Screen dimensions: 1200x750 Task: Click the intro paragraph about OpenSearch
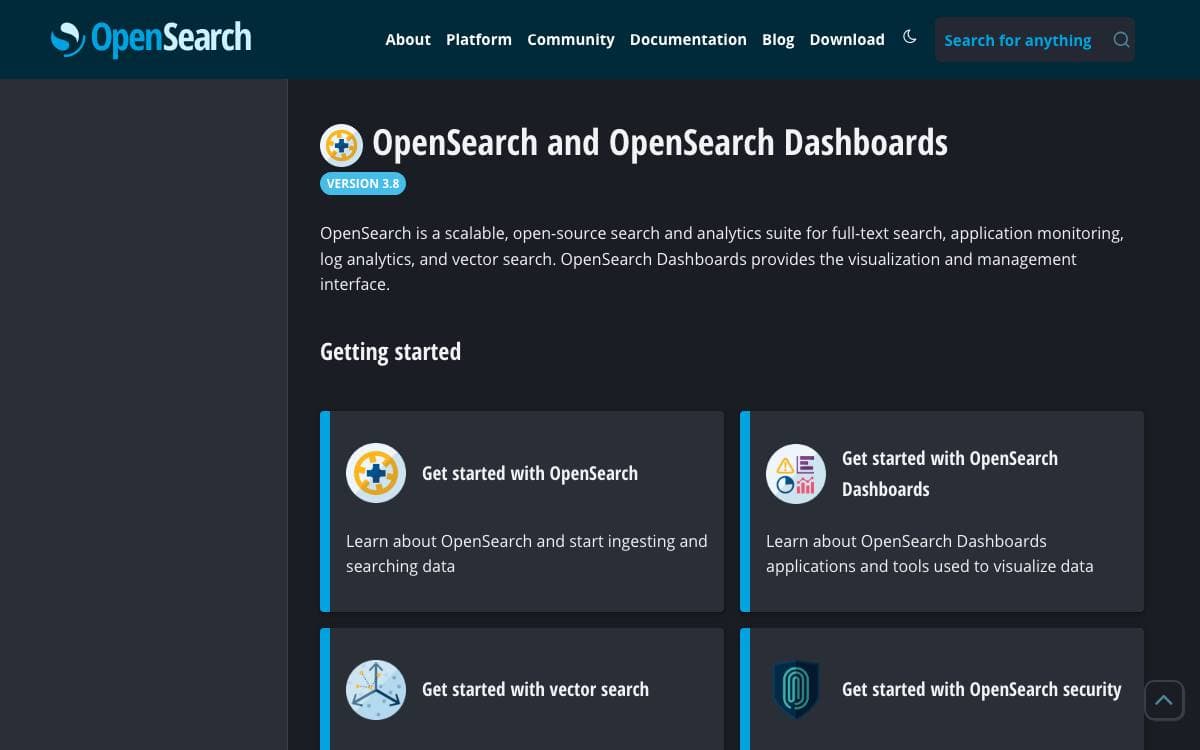[722, 259]
